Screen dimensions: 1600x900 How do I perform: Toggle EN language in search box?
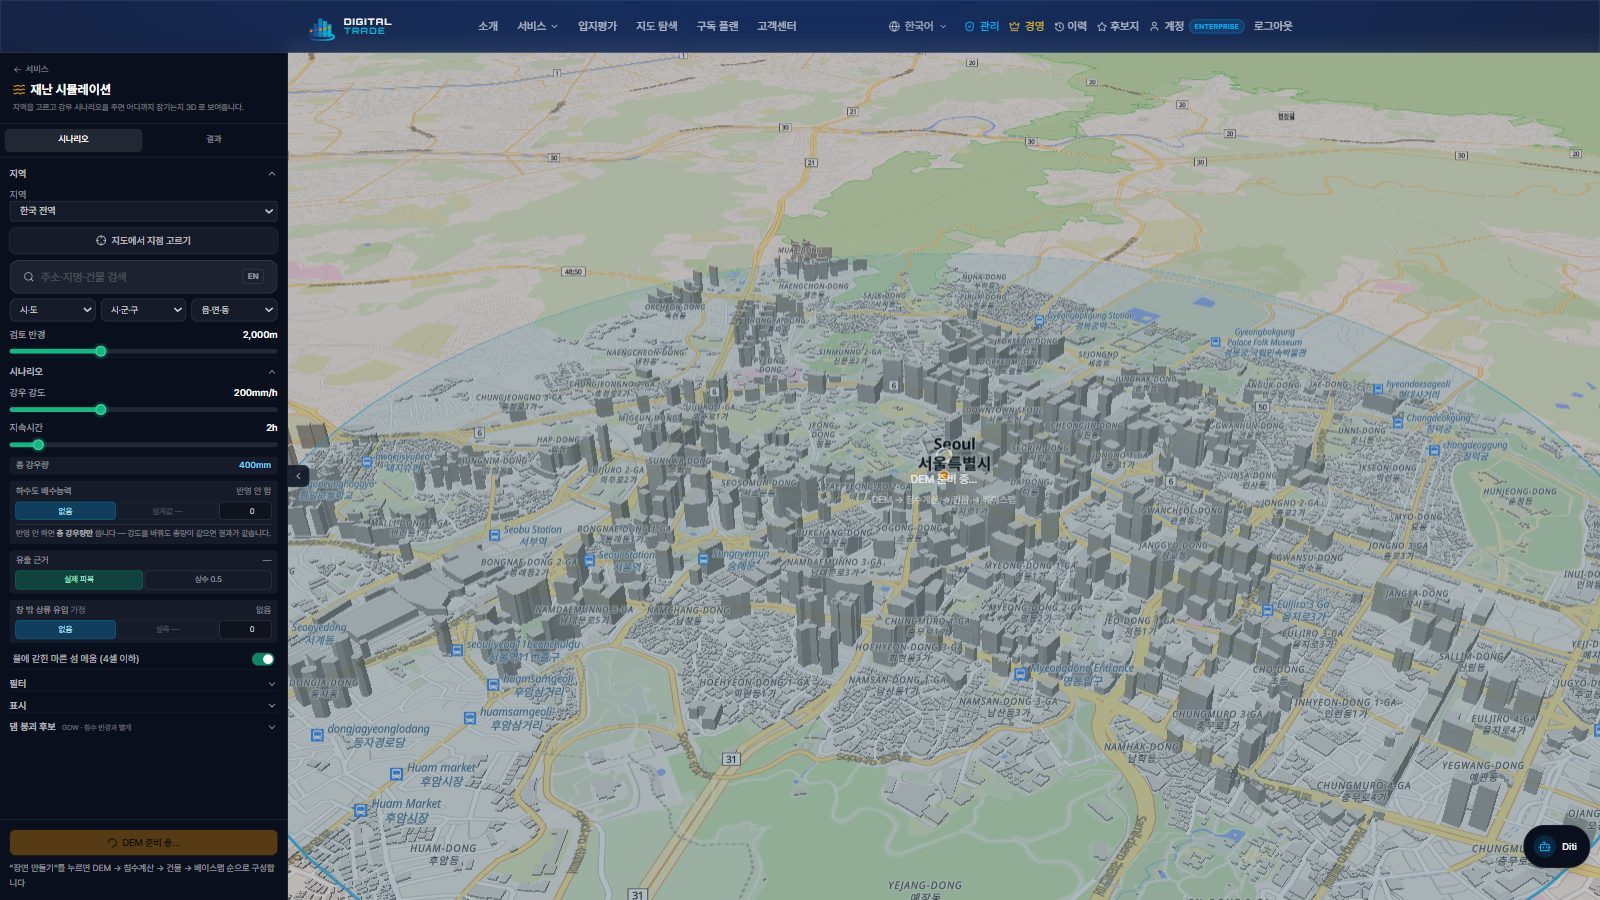point(253,276)
